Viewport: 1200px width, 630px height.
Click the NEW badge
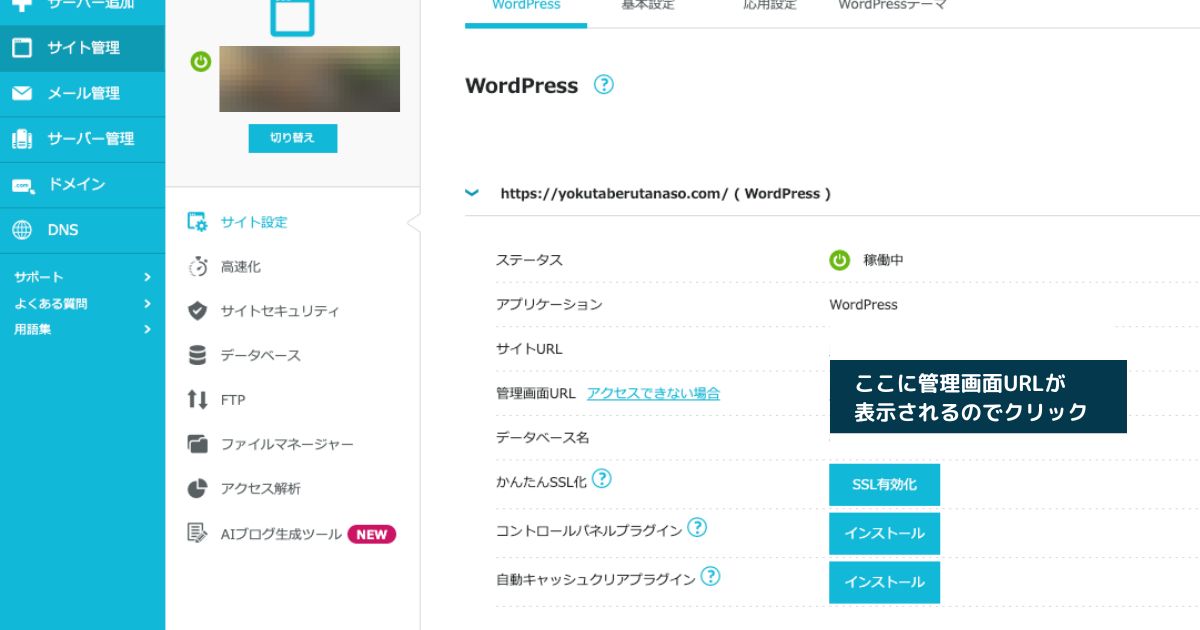click(372, 534)
